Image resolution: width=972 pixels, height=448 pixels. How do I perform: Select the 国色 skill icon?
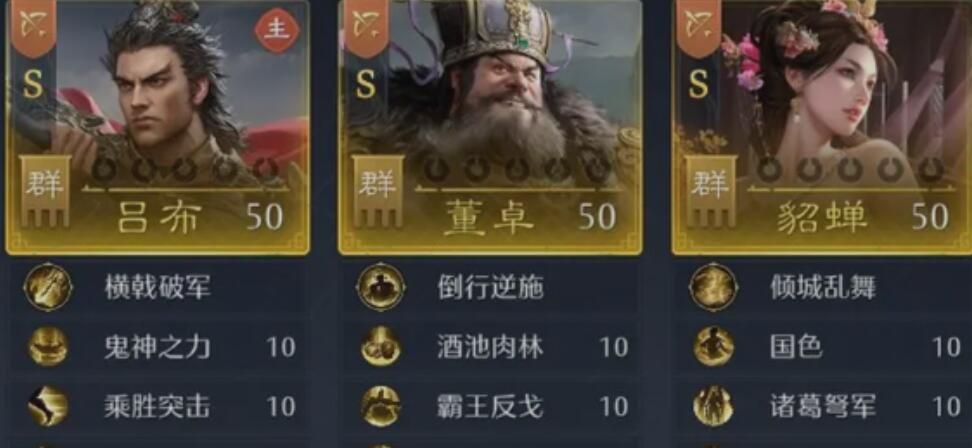coord(714,346)
